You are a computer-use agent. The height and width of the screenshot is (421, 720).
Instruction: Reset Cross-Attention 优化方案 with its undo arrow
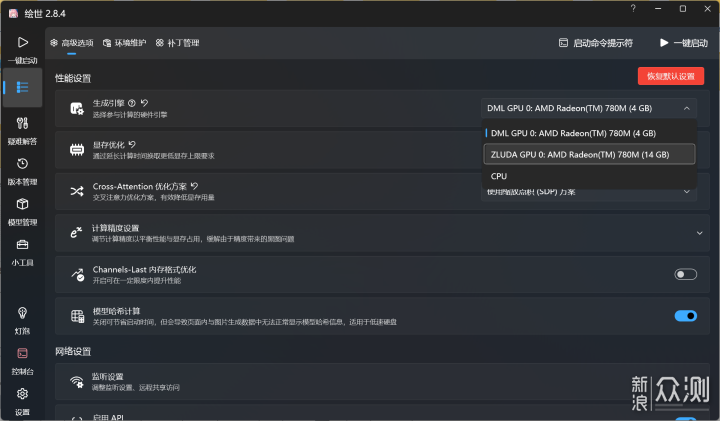pyautogui.click(x=194, y=186)
